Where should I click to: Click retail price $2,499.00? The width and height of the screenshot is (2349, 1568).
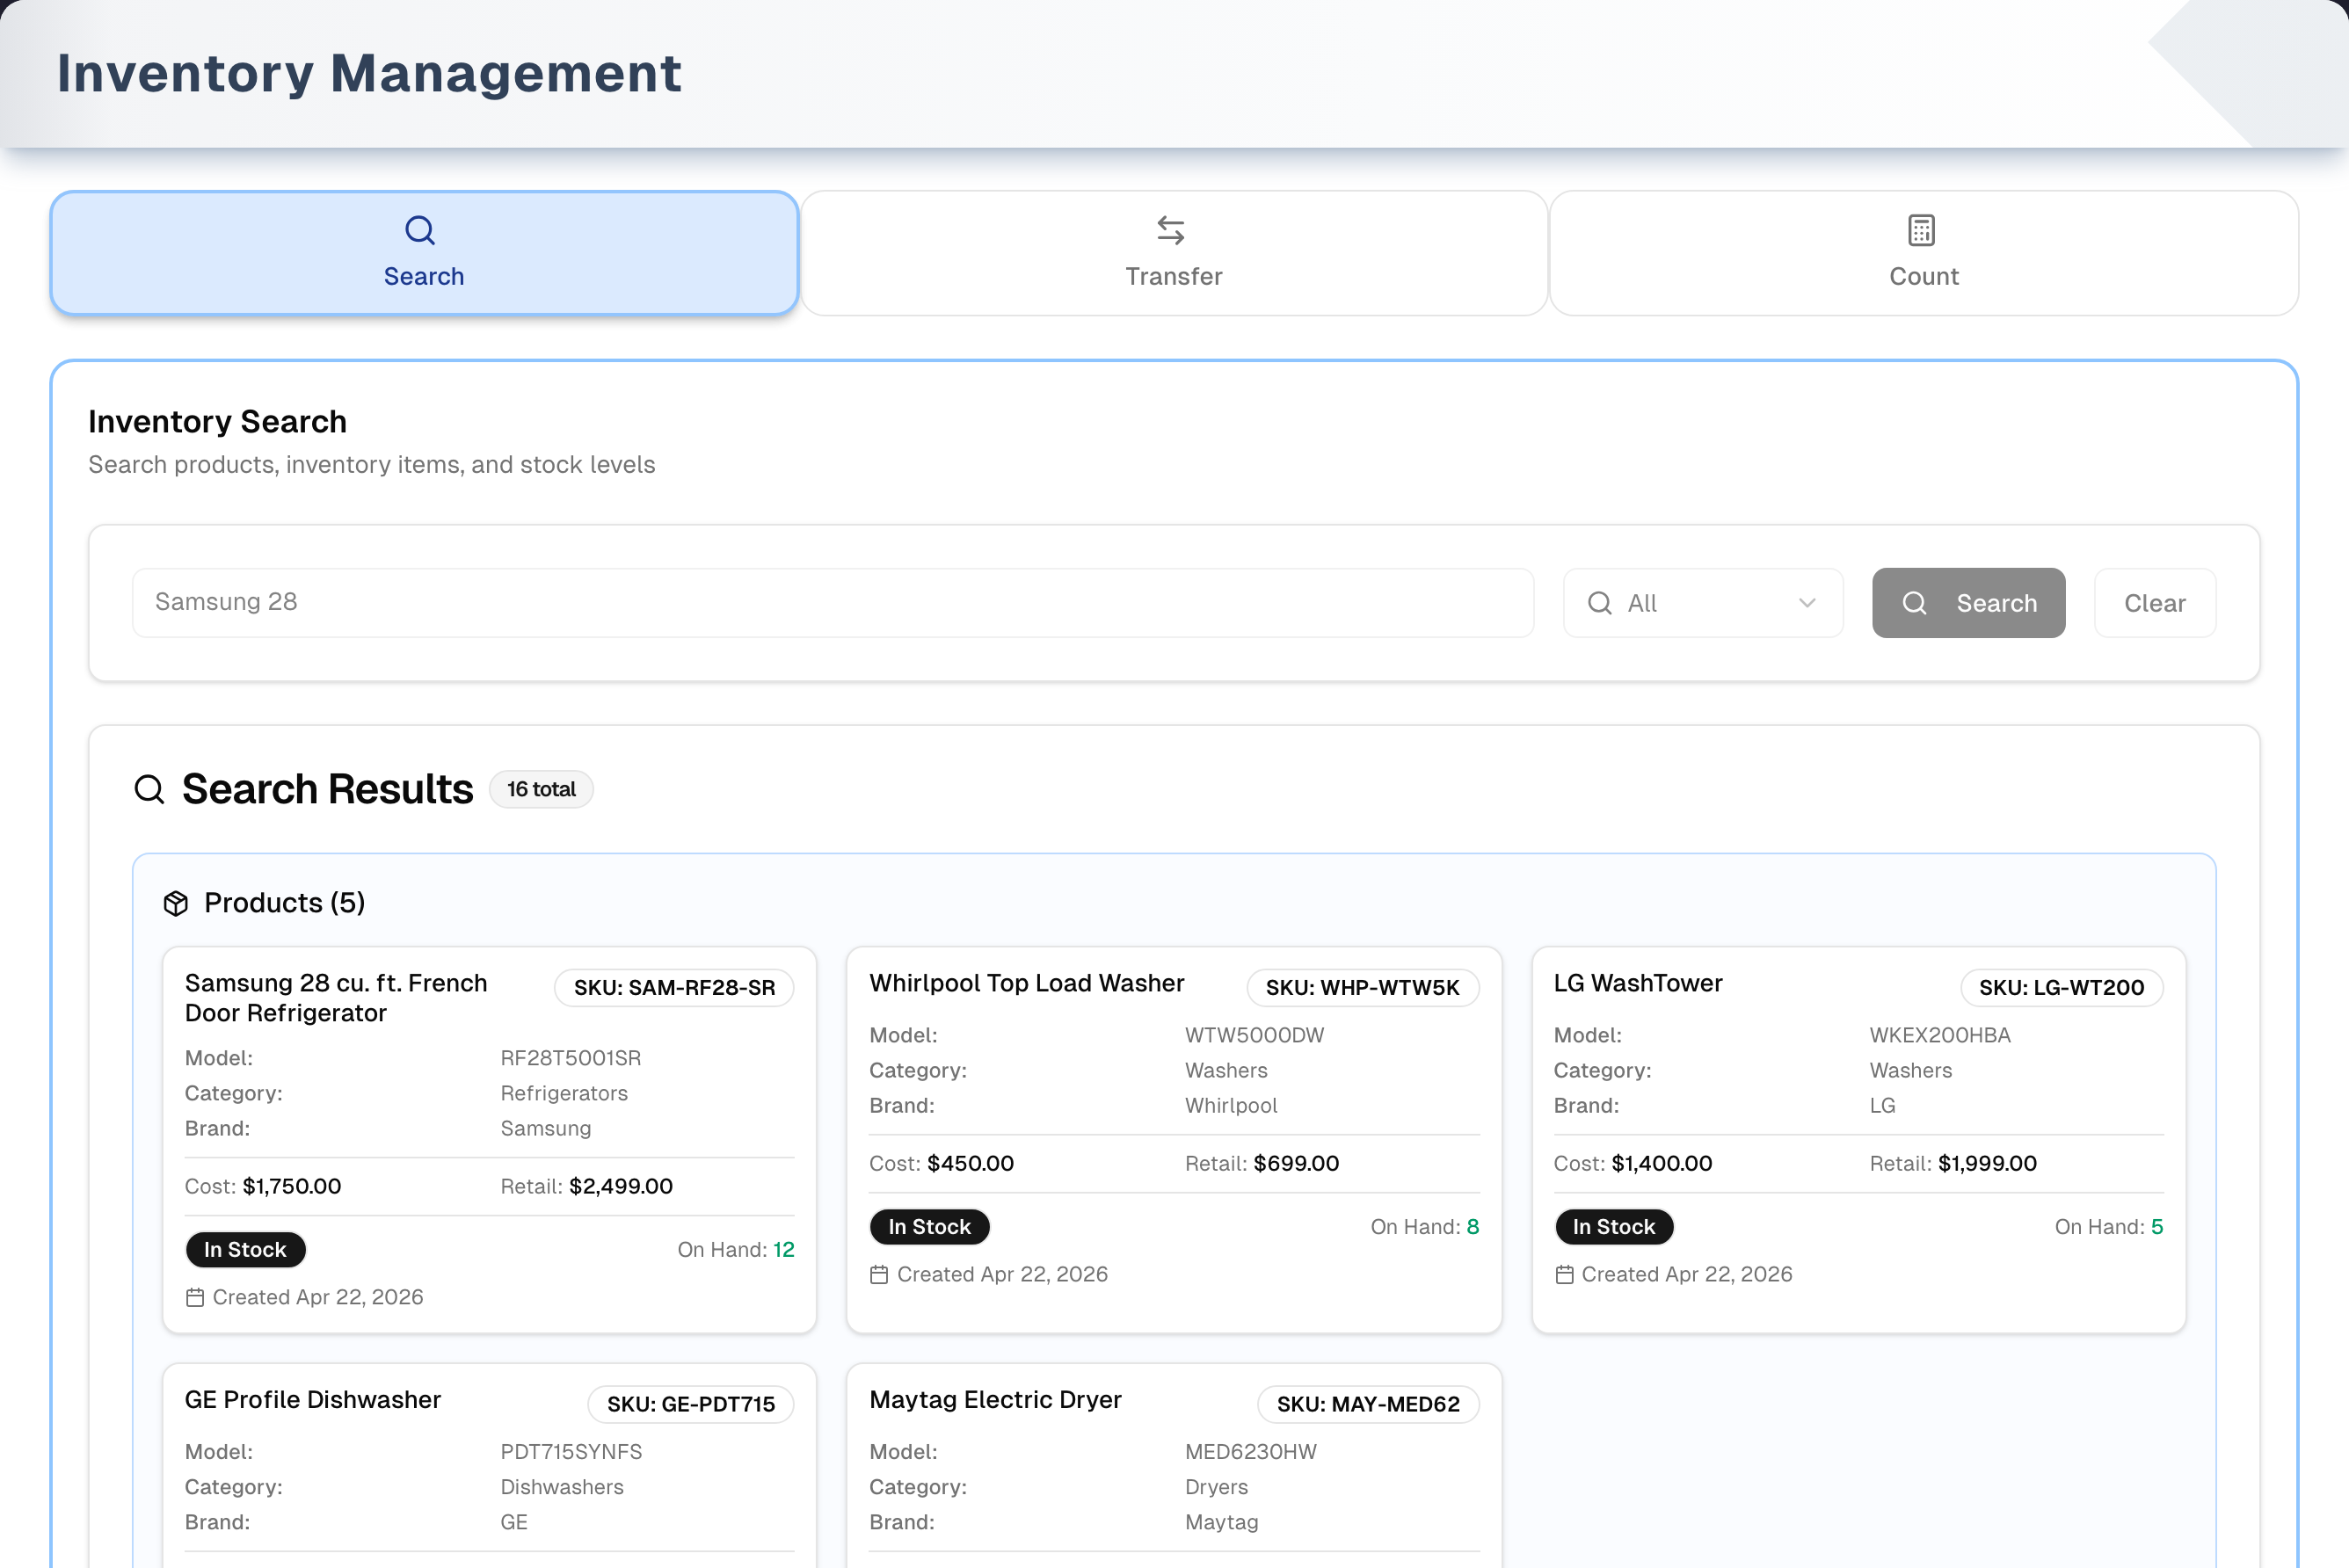tap(620, 1186)
